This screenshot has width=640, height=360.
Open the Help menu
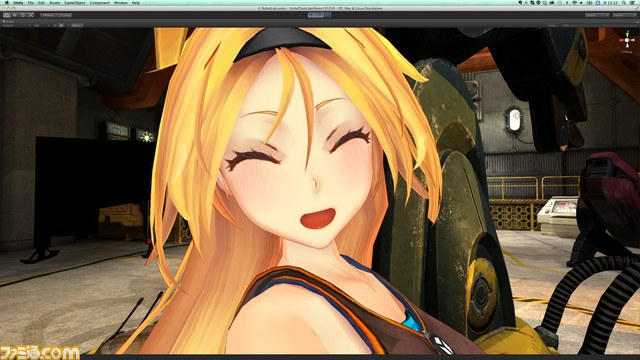point(136,3)
